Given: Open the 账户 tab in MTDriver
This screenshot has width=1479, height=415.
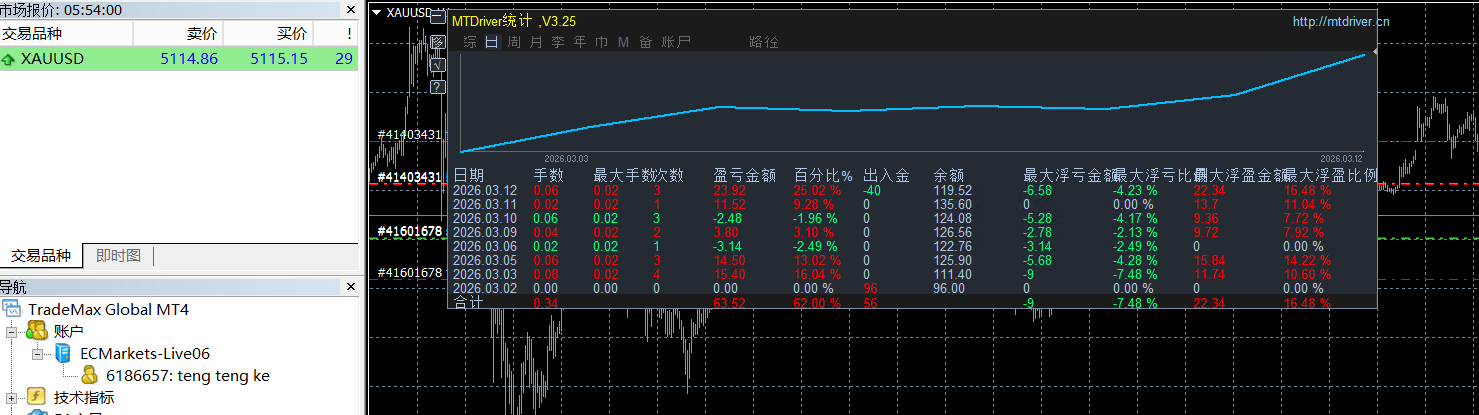Looking at the screenshot, I should point(676,42).
